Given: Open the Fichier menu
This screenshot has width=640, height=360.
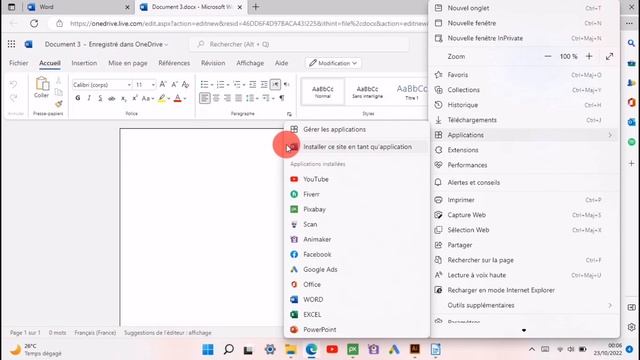Looking at the screenshot, I should point(19,63).
